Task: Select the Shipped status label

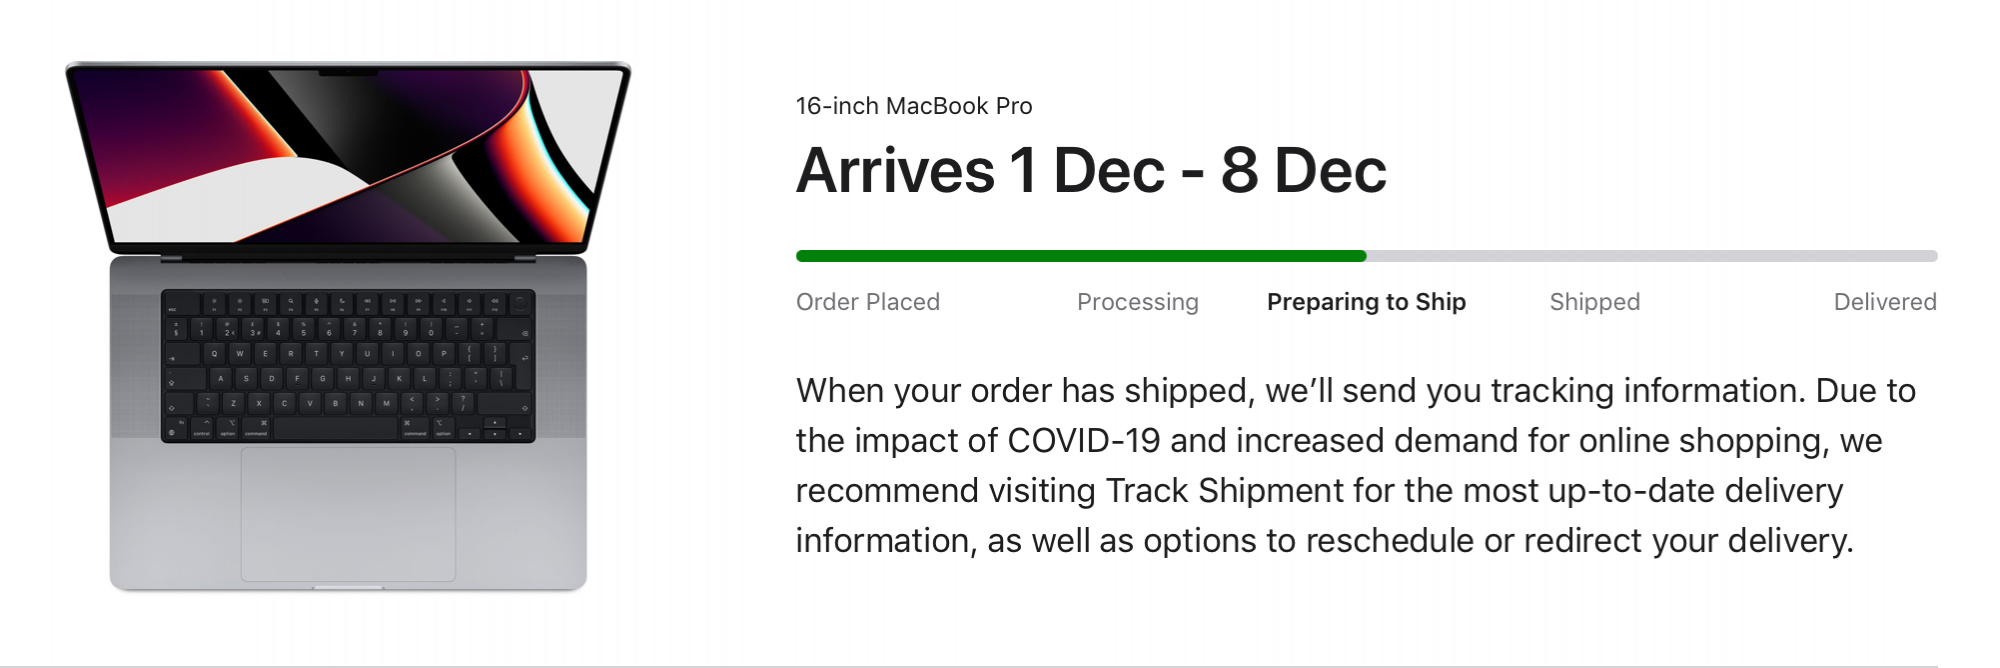Action: click(1595, 302)
